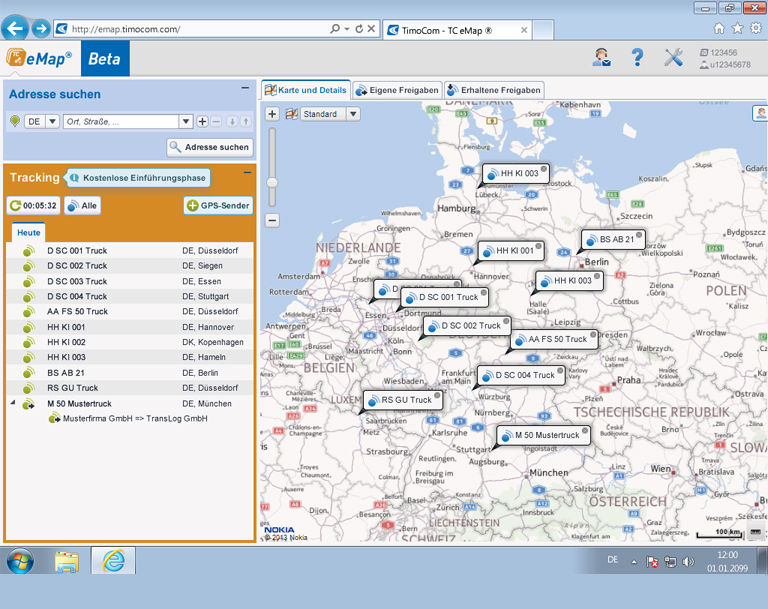
Task: Go forward with browser forward arrow
Action: tap(41, 28)
